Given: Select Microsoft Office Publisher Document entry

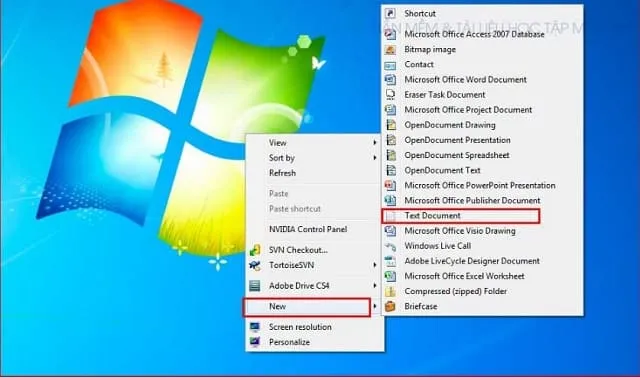Looking at the screenshot, I should (x=482, y=200).
